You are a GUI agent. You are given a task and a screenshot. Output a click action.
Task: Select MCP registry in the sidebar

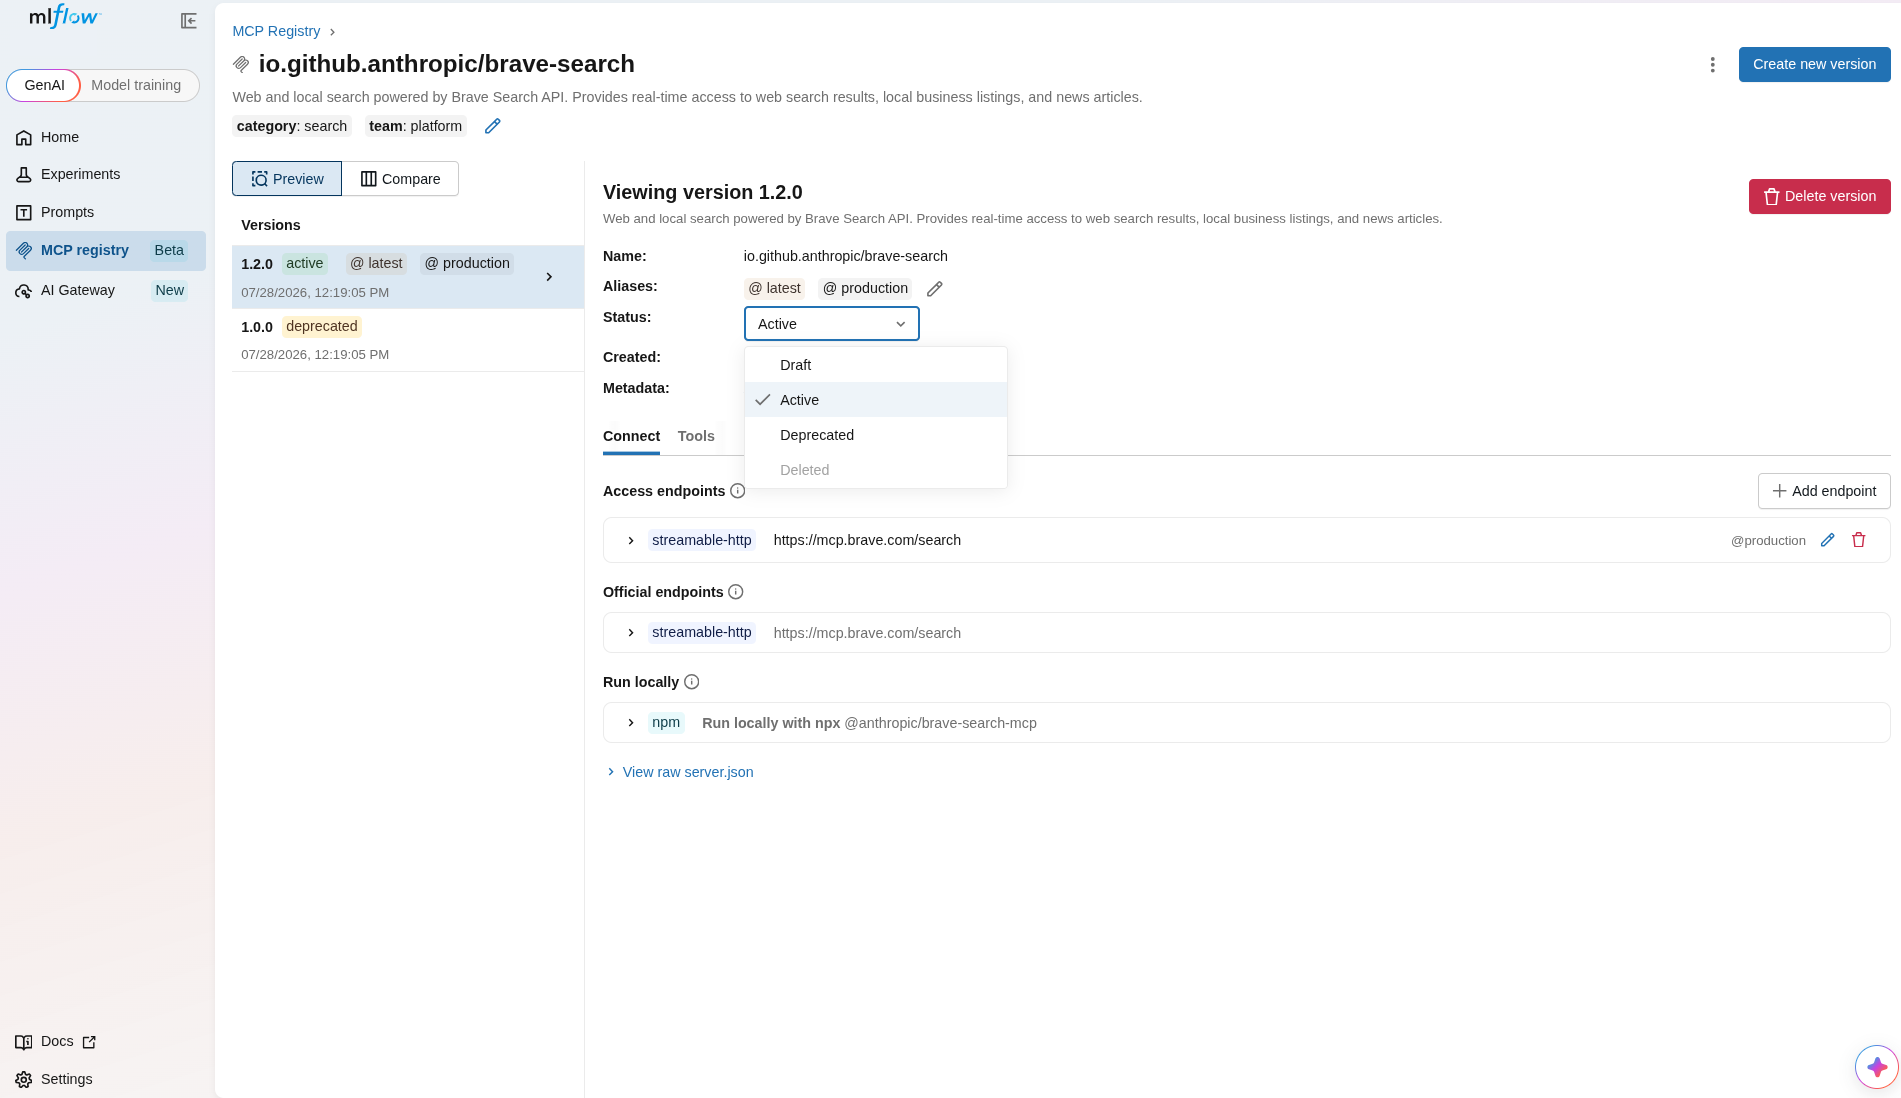106,250
